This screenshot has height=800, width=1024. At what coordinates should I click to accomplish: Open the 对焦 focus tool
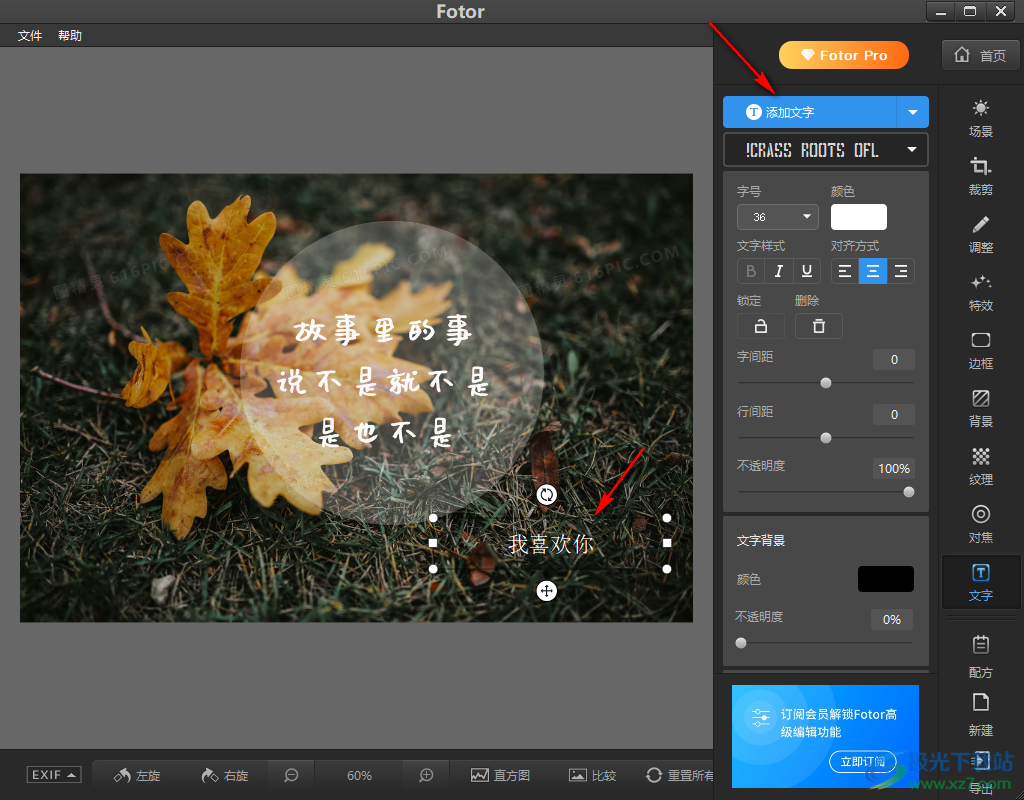tap(980, 523)
